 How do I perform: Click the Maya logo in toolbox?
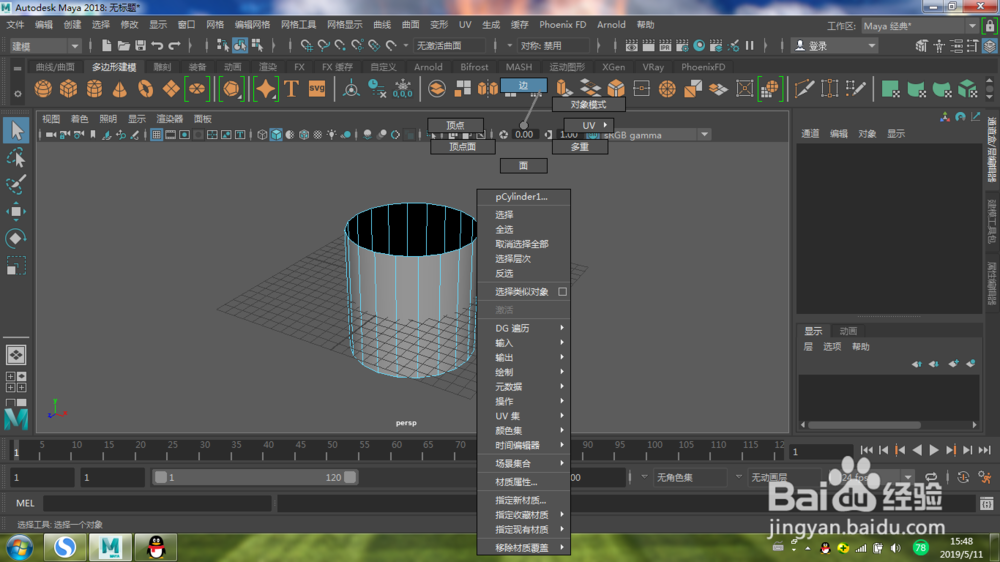tap(16, 419)
